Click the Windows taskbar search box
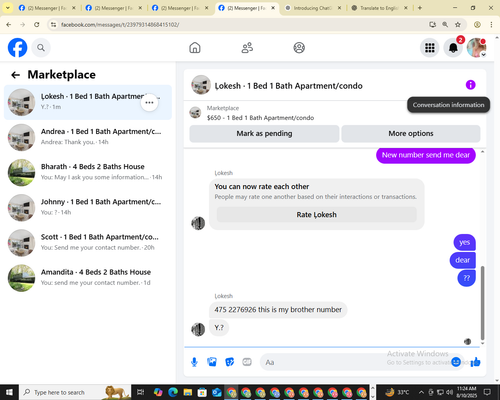This screenshot has width=500, height=400. click(x=75, y=392)
